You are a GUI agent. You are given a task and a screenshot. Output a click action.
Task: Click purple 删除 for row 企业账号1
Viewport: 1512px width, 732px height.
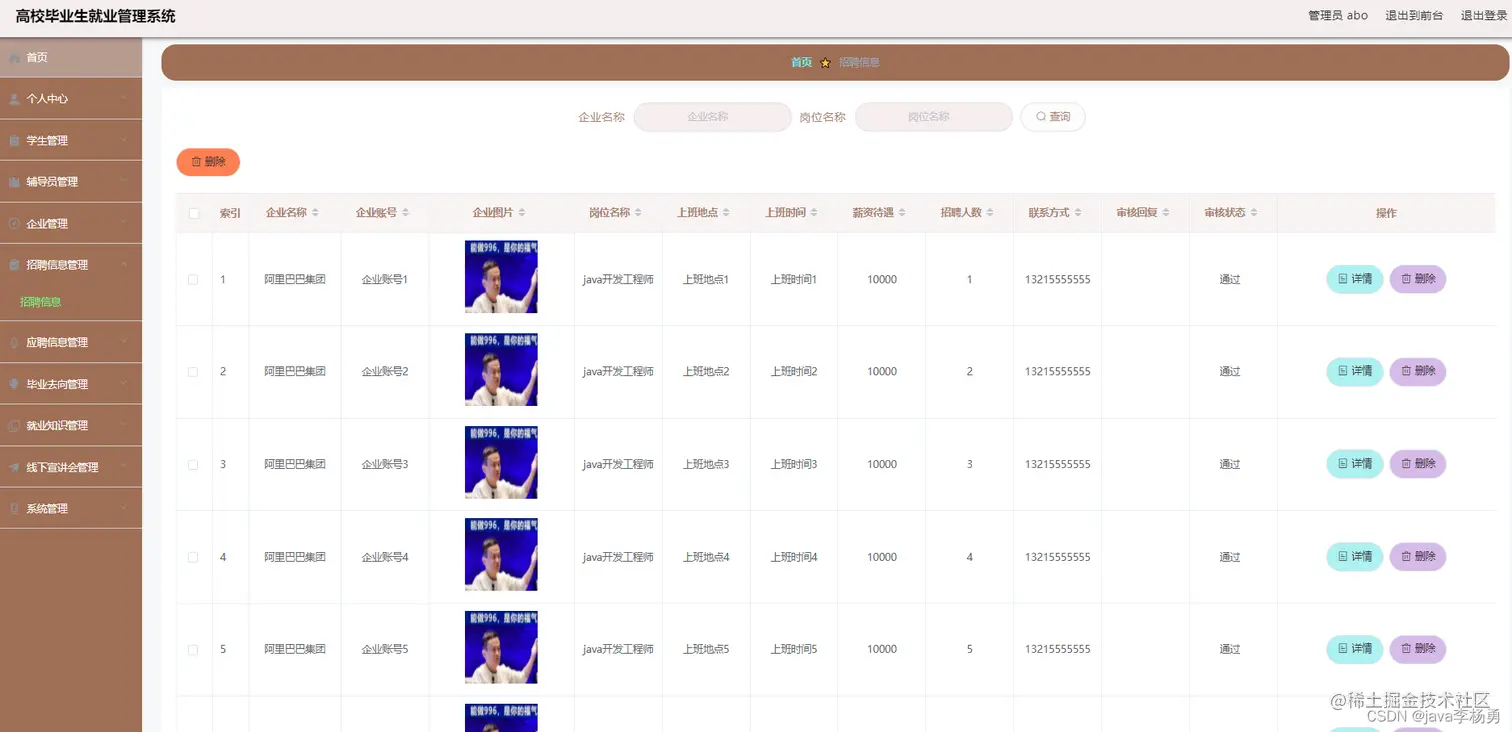(1418, 279)
